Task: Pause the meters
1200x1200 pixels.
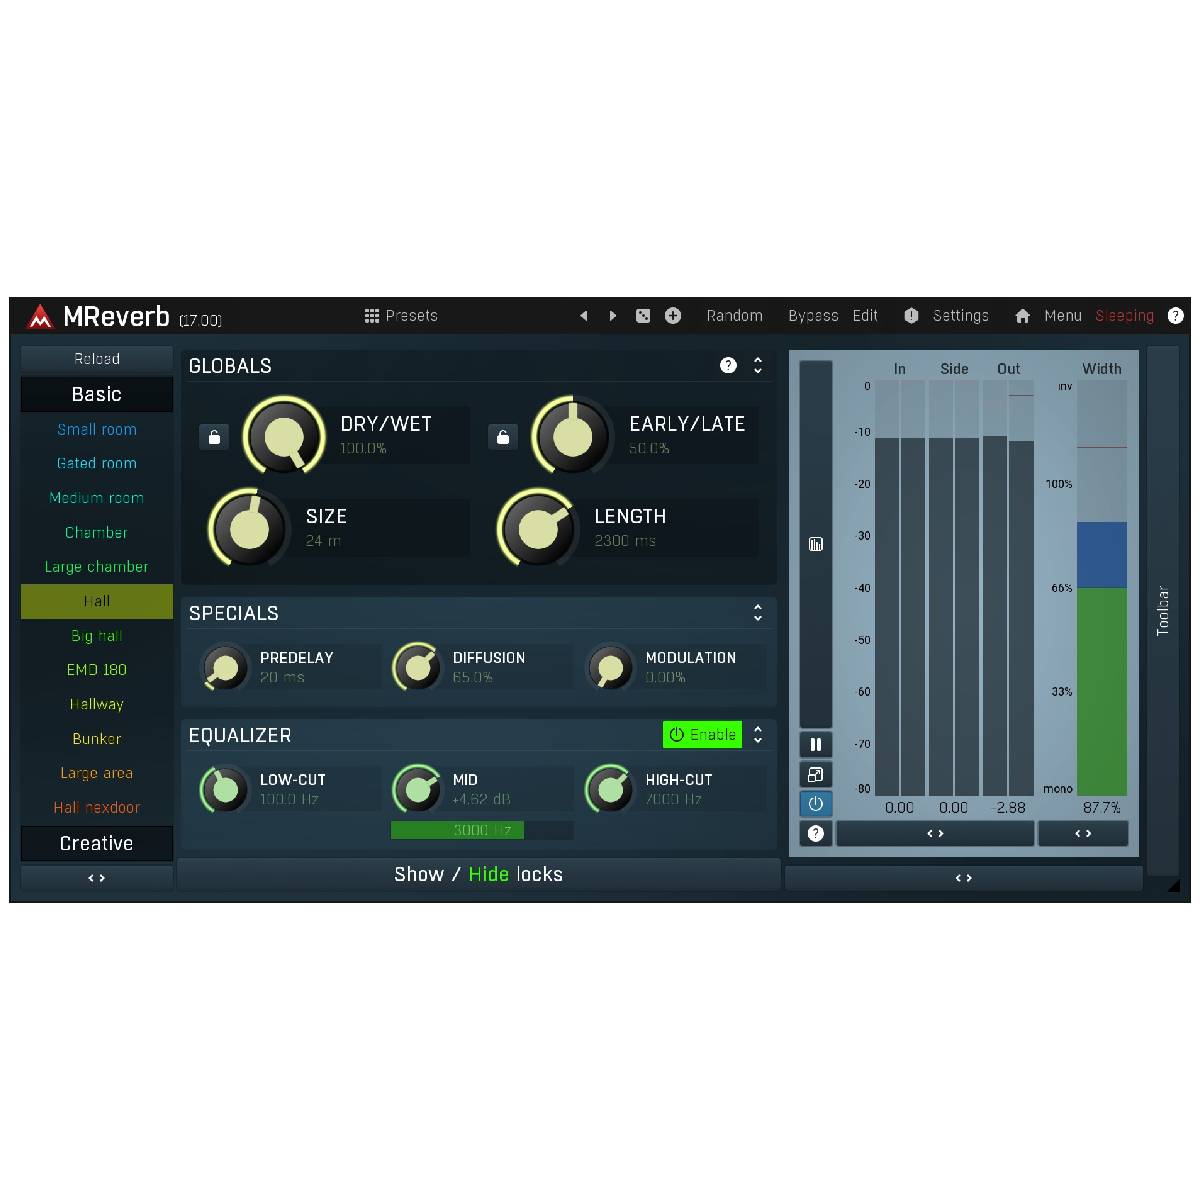Action: pyautogui.click(x=816, y=745)
